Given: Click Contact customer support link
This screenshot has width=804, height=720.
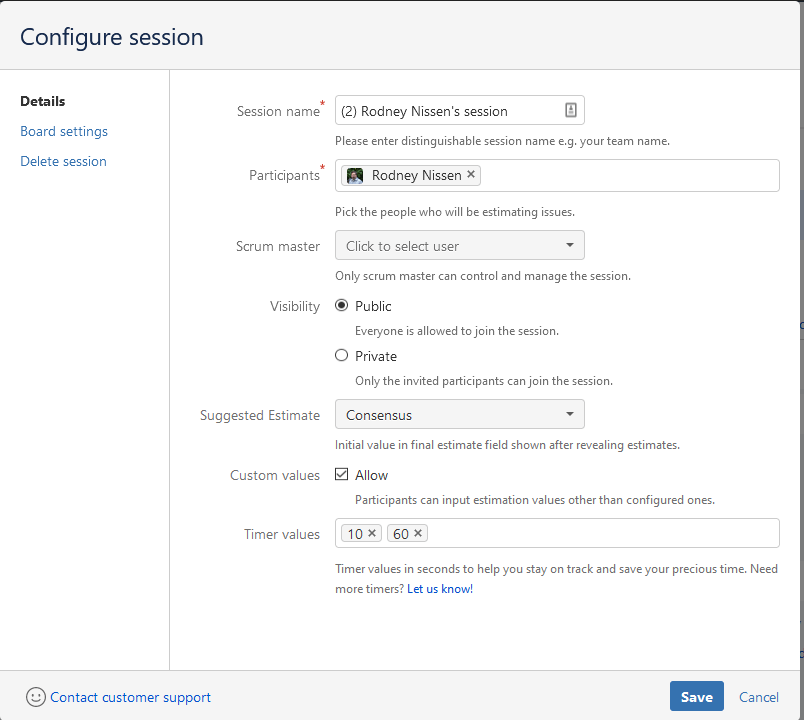Looking at the screenshot, I should [130, 697].
